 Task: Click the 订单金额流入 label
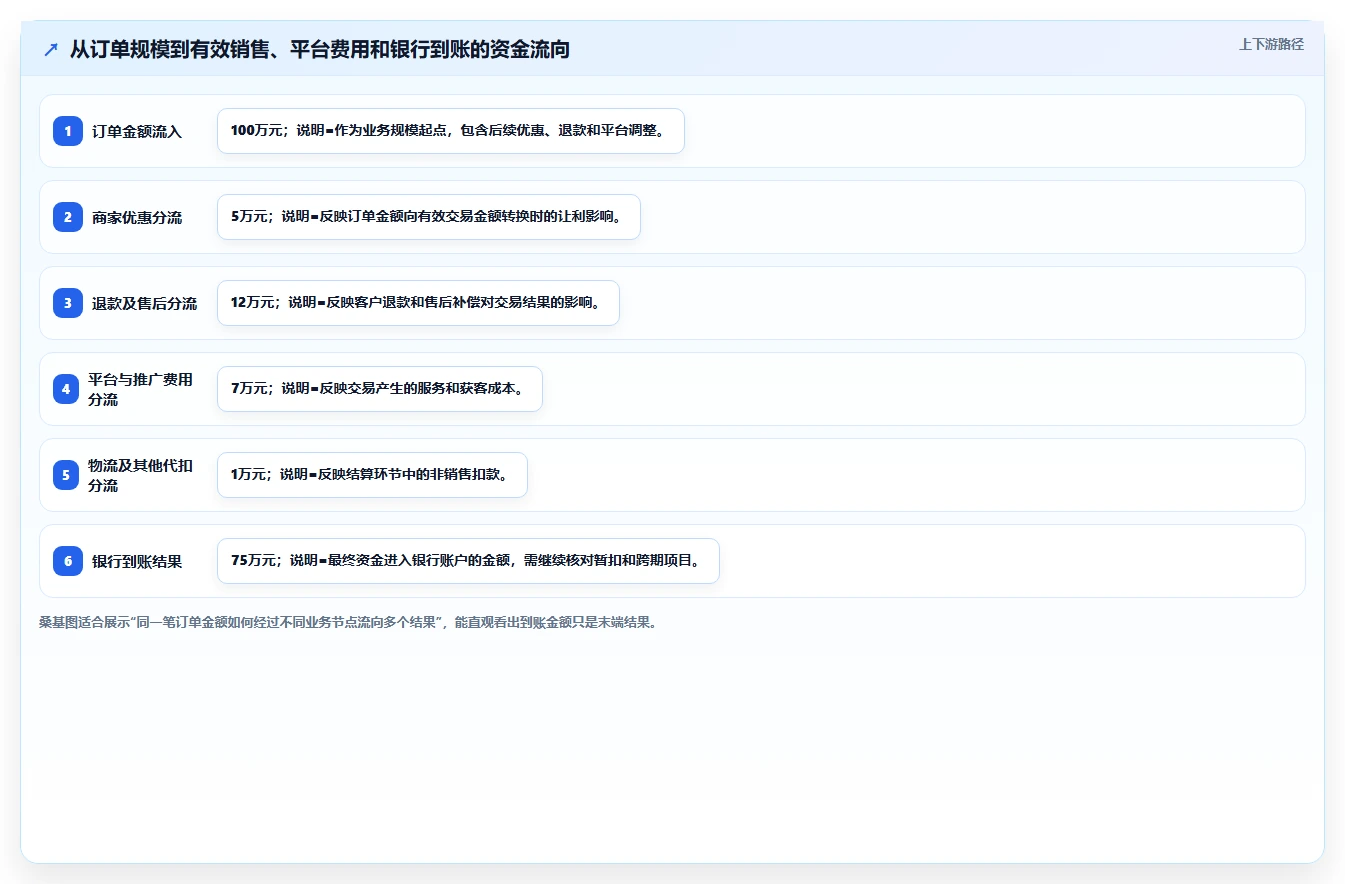137,131
